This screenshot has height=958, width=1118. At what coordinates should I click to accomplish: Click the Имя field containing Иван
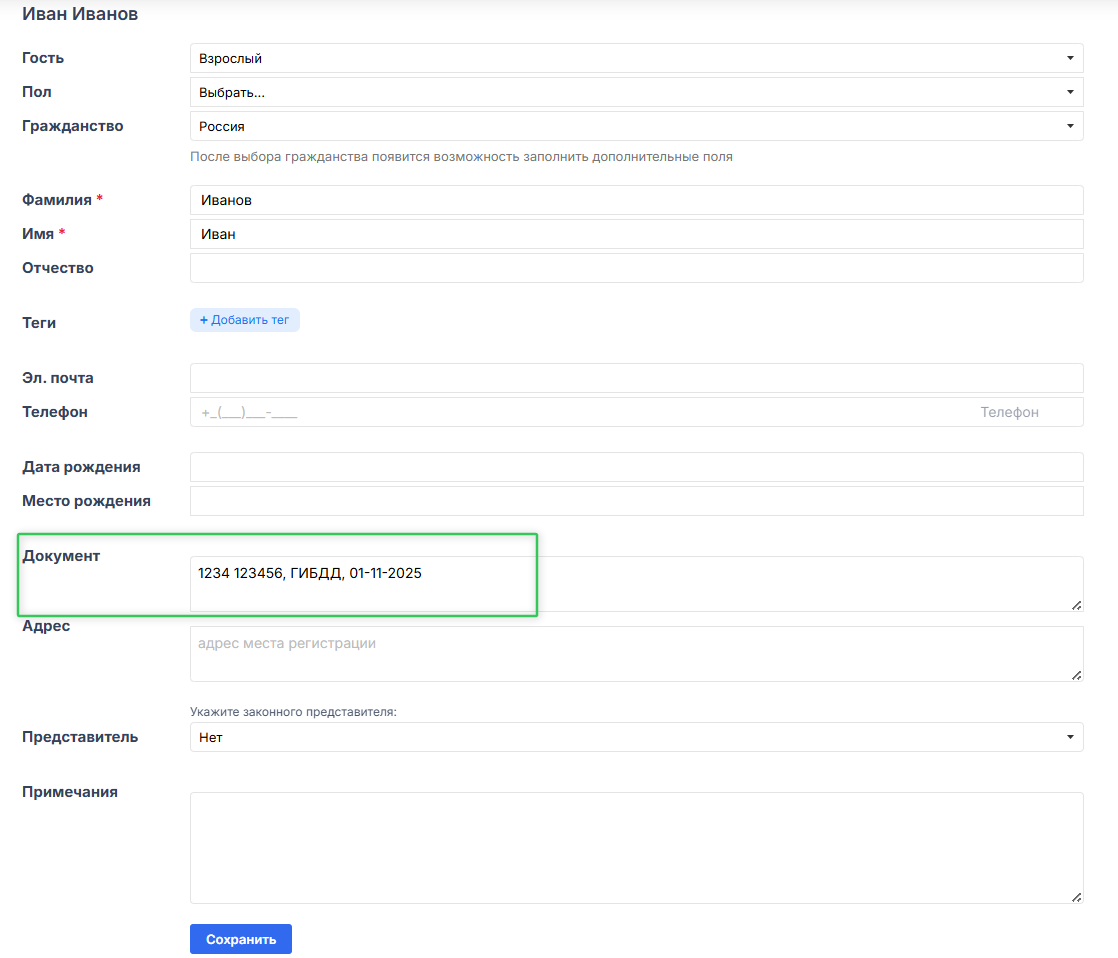tap(636, 234)
